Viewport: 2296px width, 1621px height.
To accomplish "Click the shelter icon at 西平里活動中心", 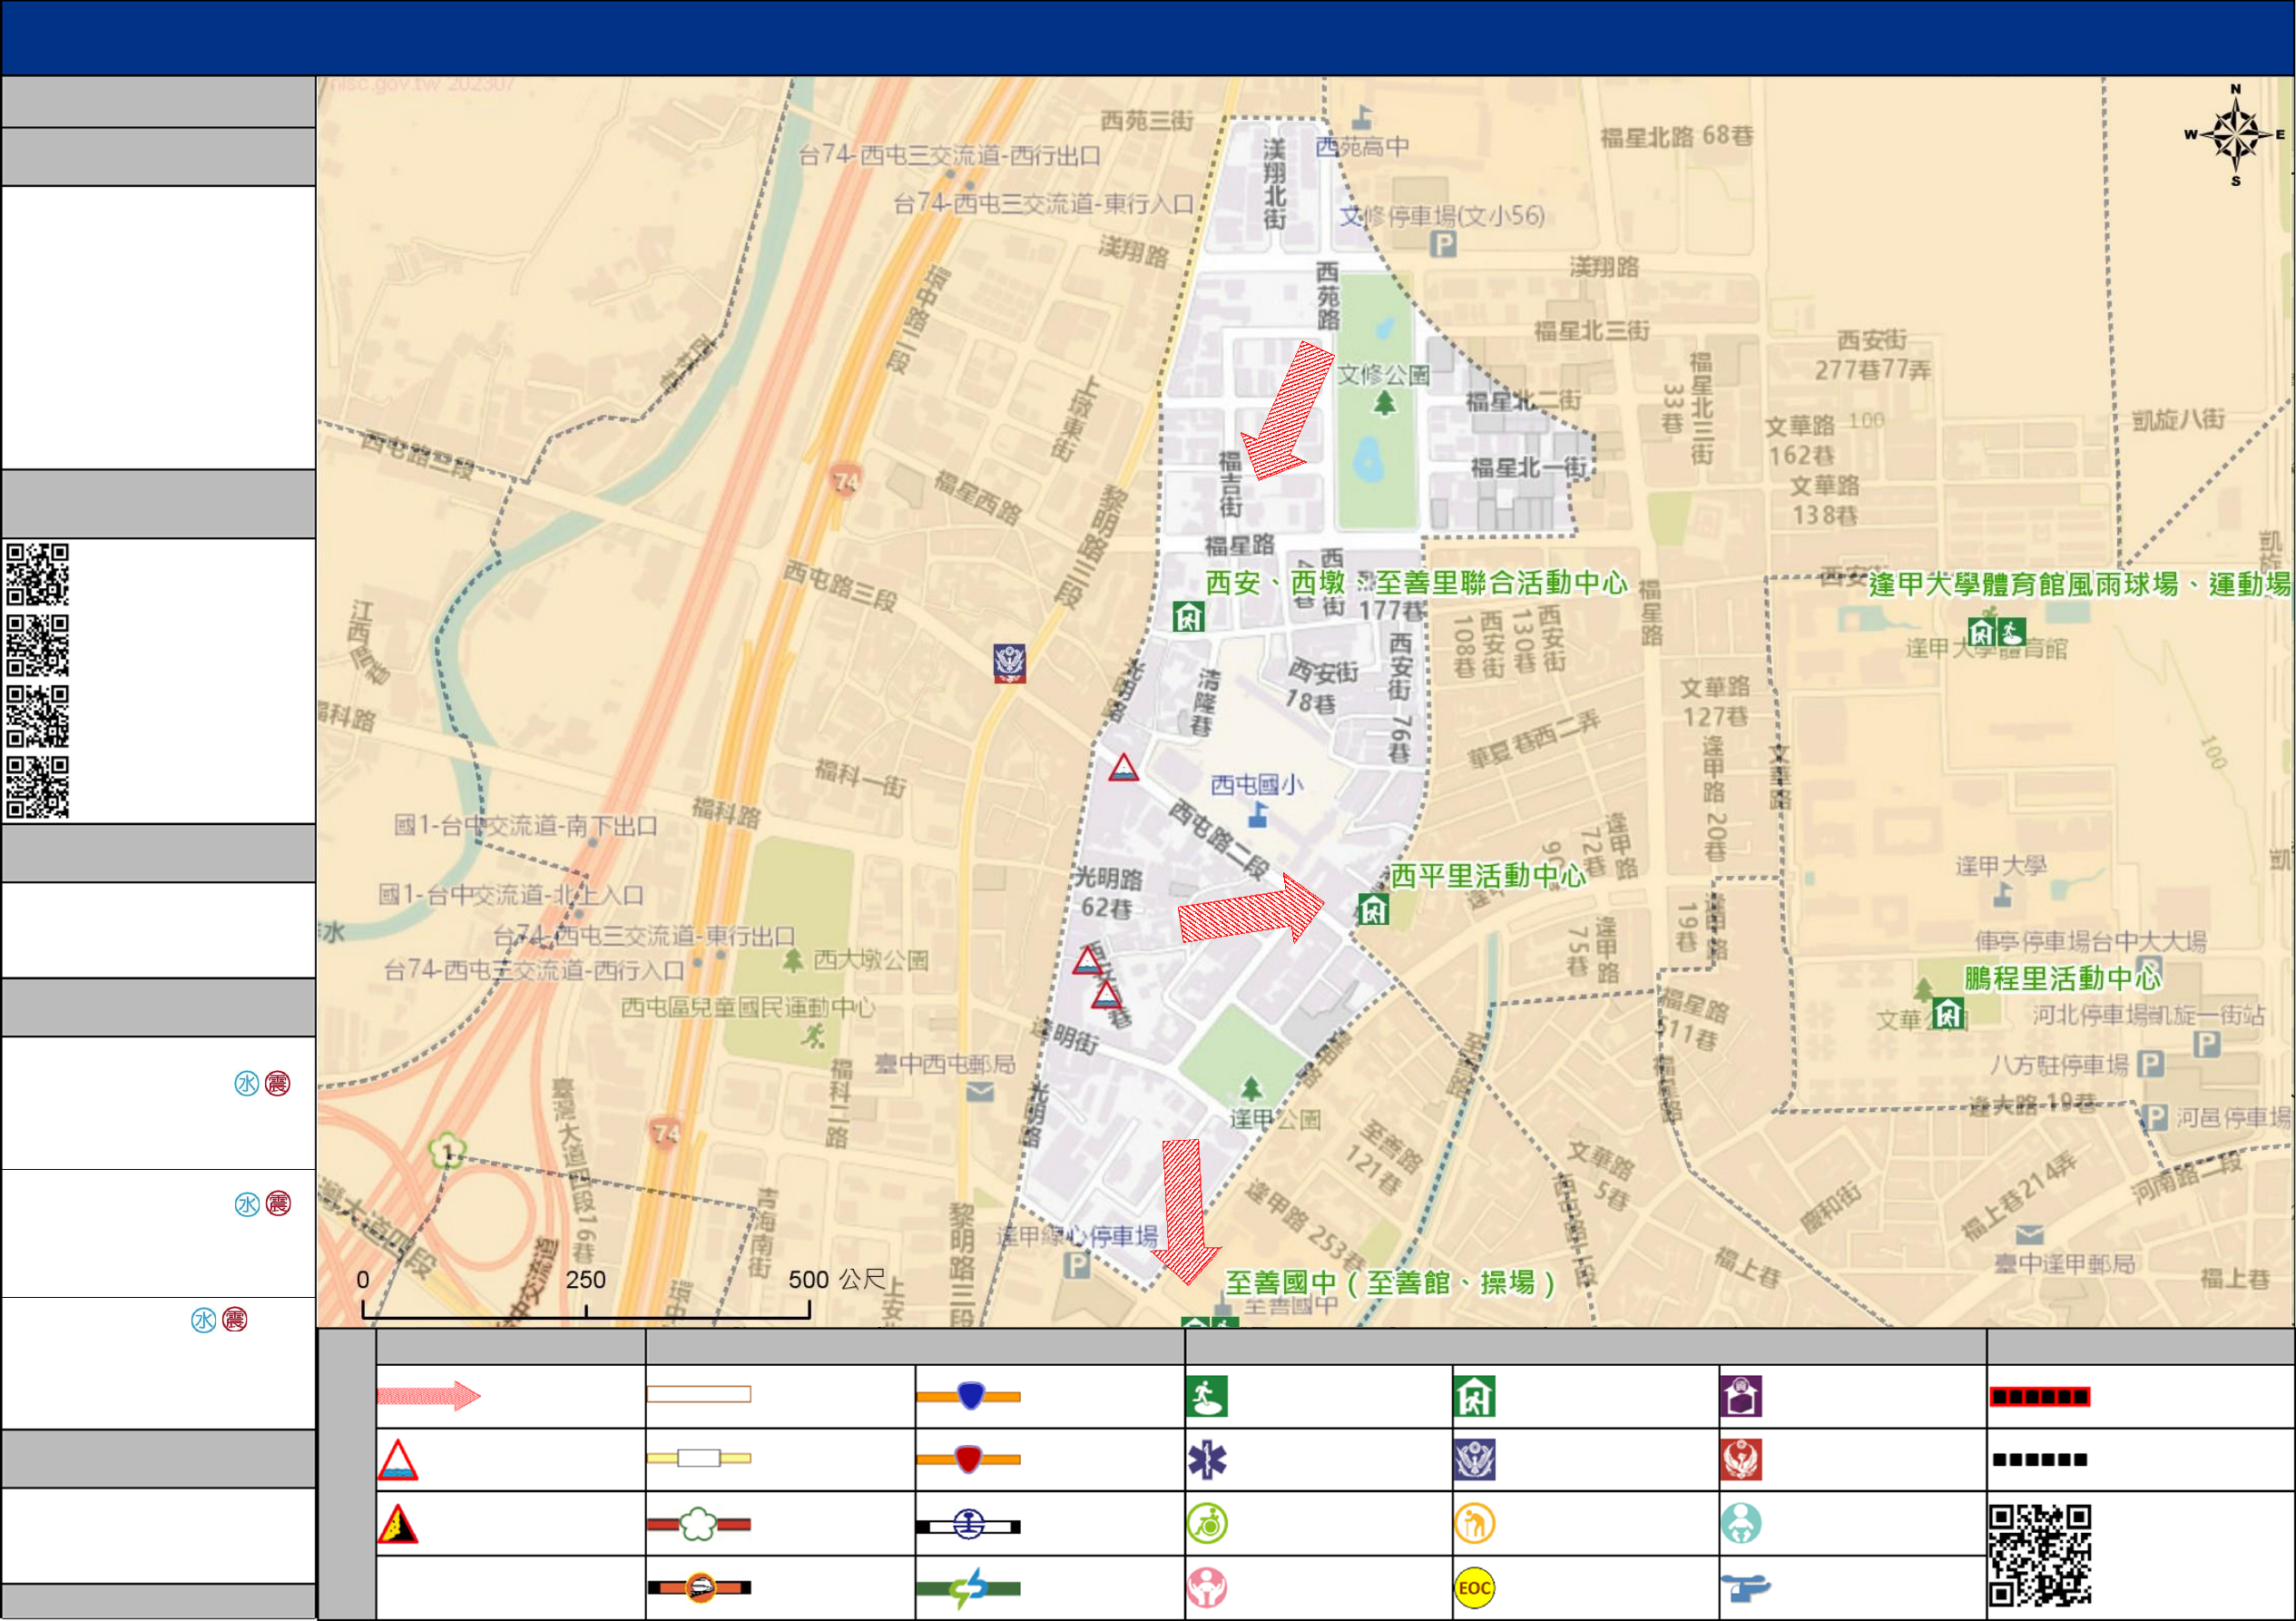I will tap(1373, 909).
